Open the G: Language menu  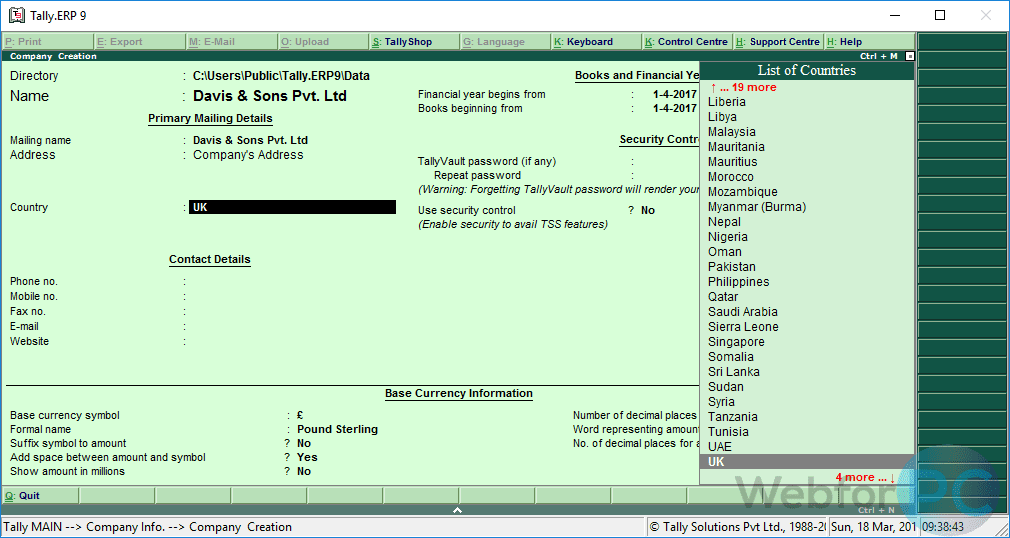point(507,41)
